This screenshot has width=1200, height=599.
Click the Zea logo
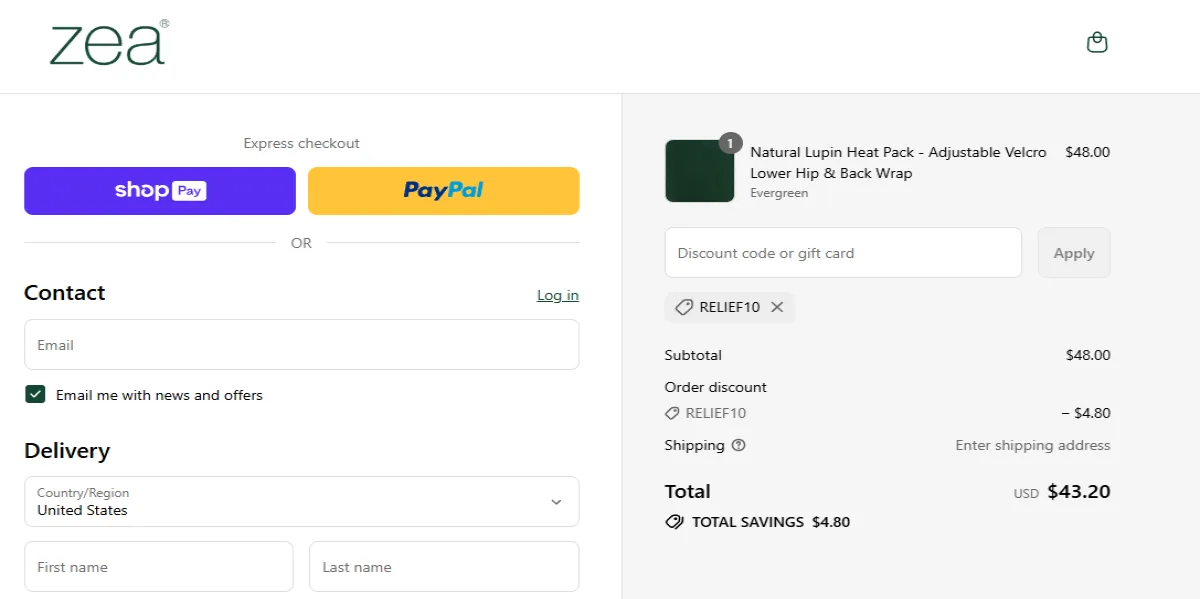pos(108,46)
